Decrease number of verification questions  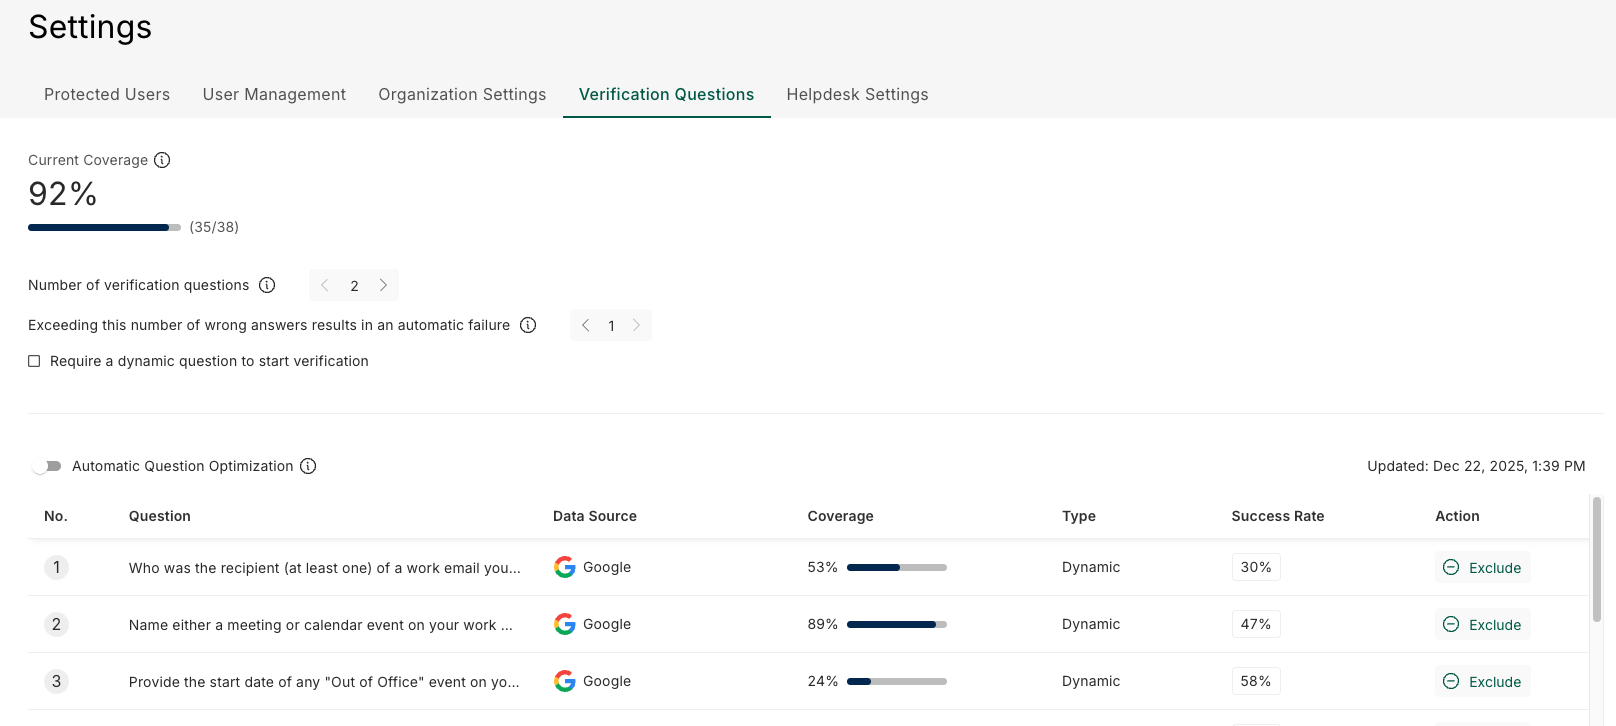[324, 285]
